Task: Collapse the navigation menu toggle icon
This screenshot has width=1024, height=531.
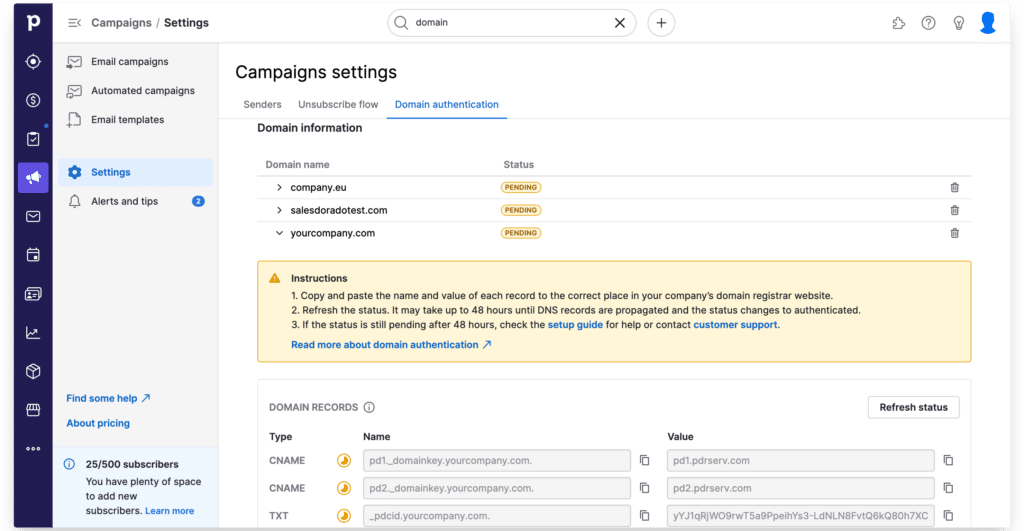Action: coord(74,23)
